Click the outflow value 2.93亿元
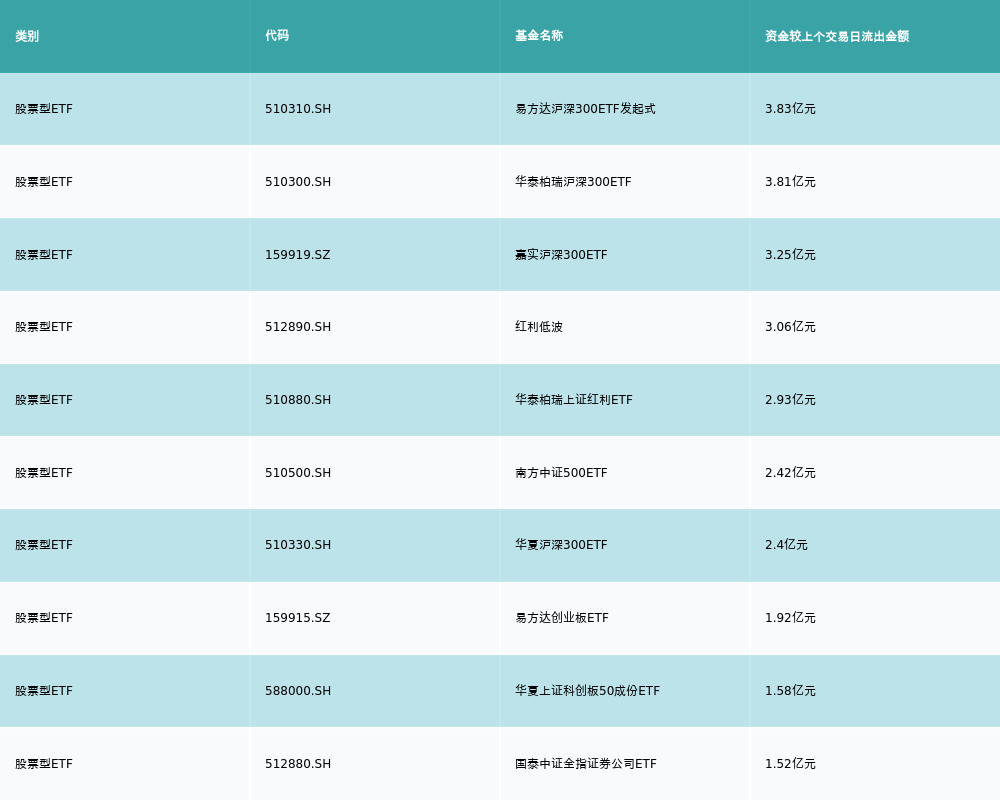Image resolution: width=1000 pixels, height=800 pixels. pos(790,400)
